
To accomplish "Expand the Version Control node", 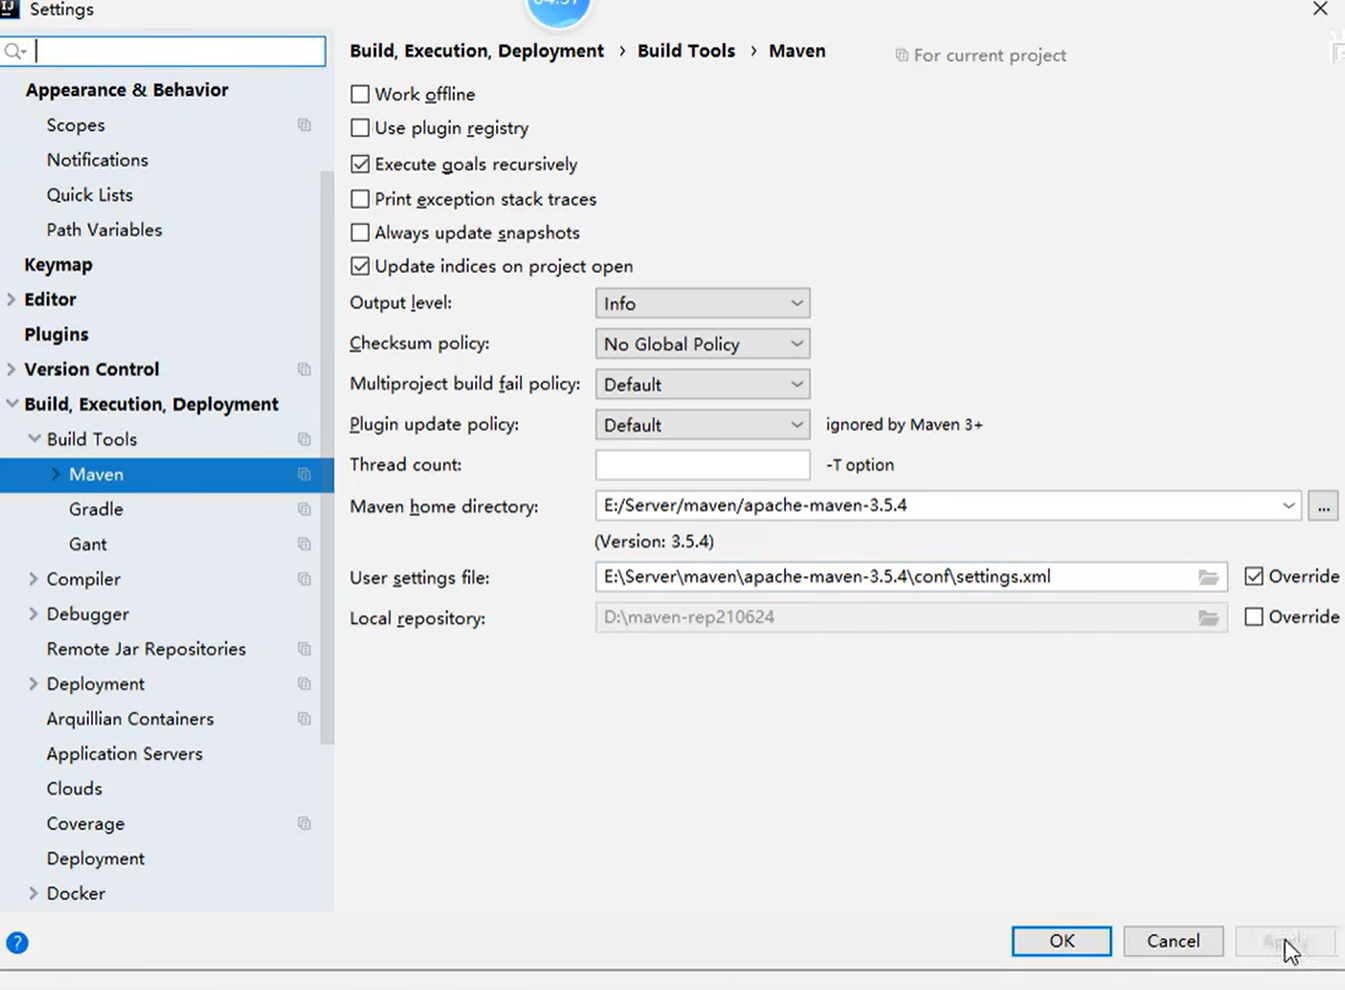I will [11, 369].
